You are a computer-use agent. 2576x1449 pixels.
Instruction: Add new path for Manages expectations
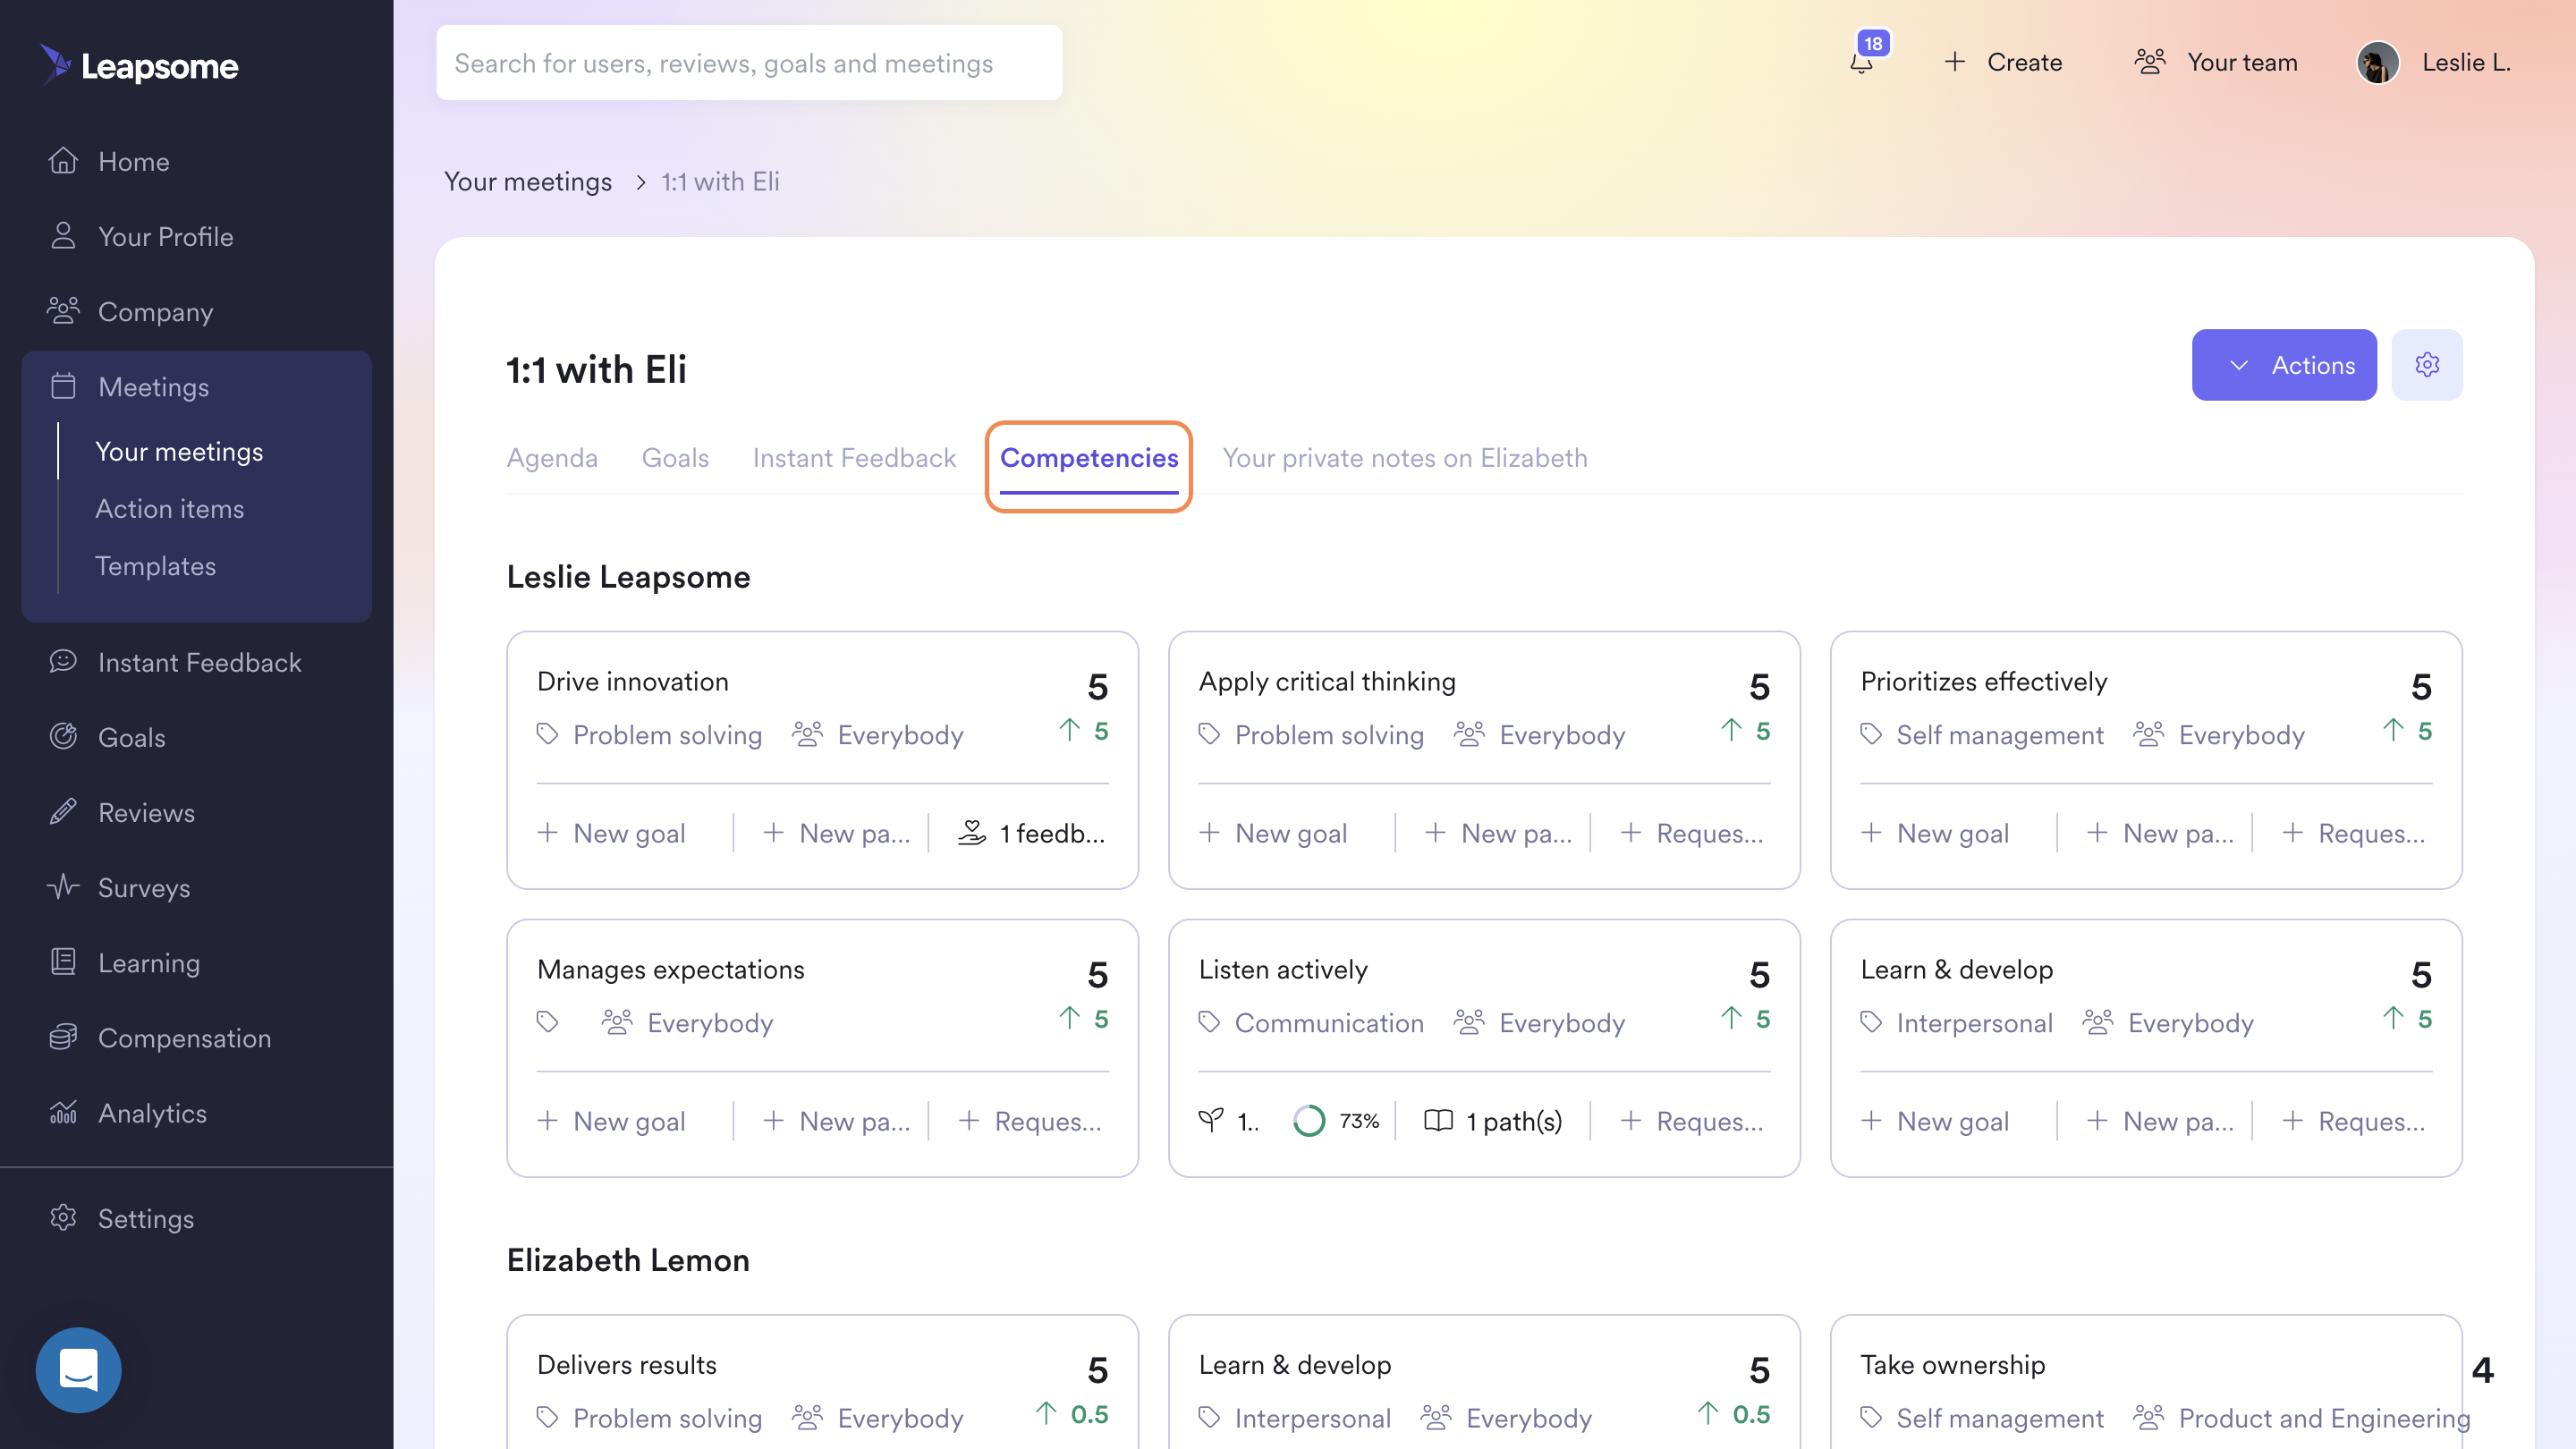click(837, 1121)
